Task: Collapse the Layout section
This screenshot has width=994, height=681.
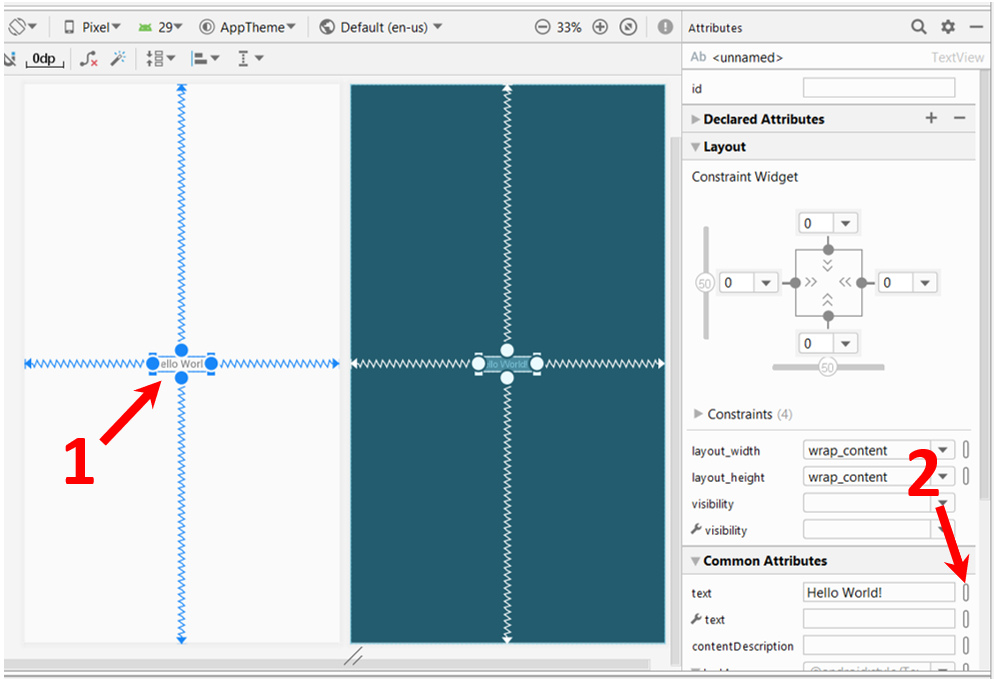Action: [696, 147]
